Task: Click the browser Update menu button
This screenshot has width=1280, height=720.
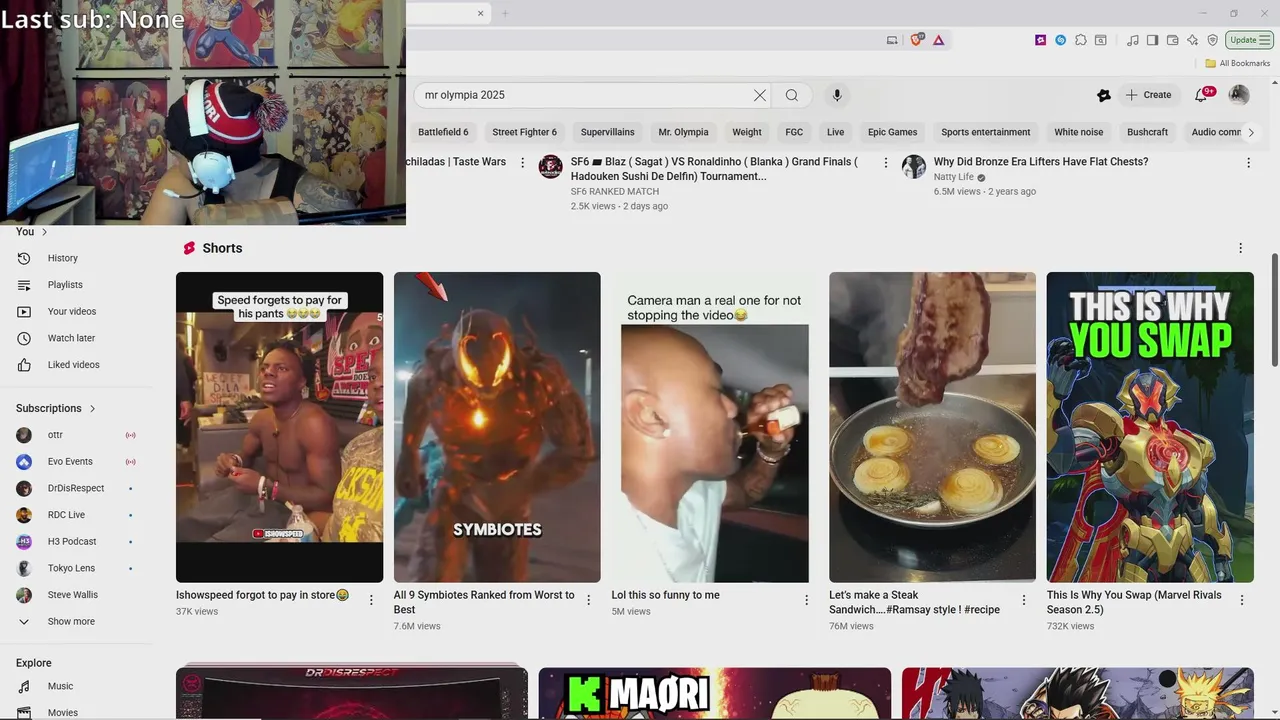Action: coord(1249,40)
